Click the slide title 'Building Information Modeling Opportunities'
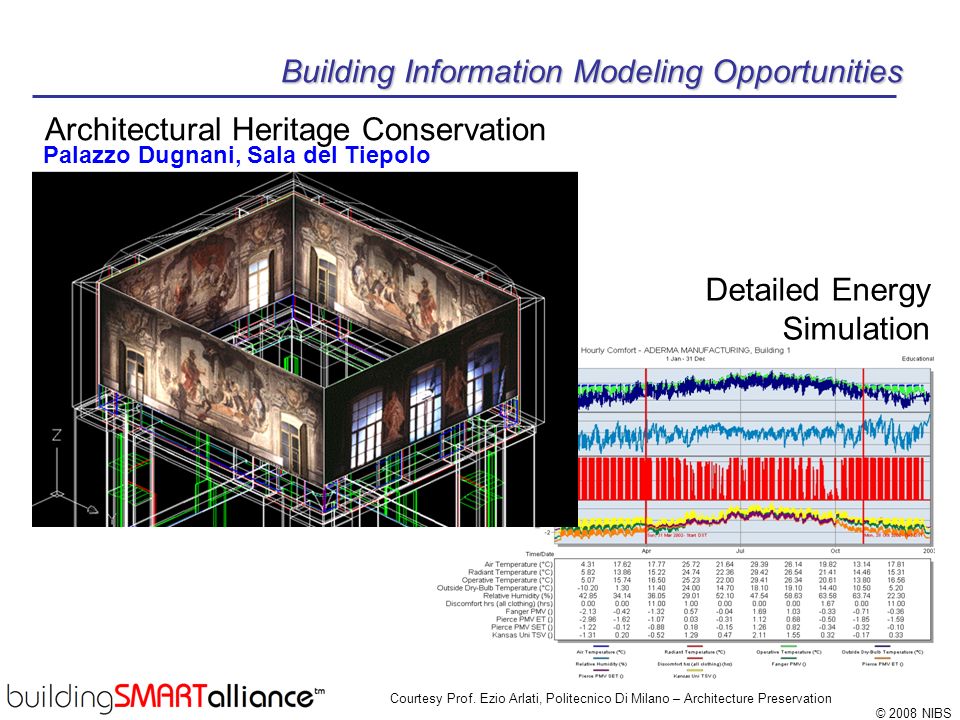The width and height of the screenshot is (960, 720). (x=592, y=72)
